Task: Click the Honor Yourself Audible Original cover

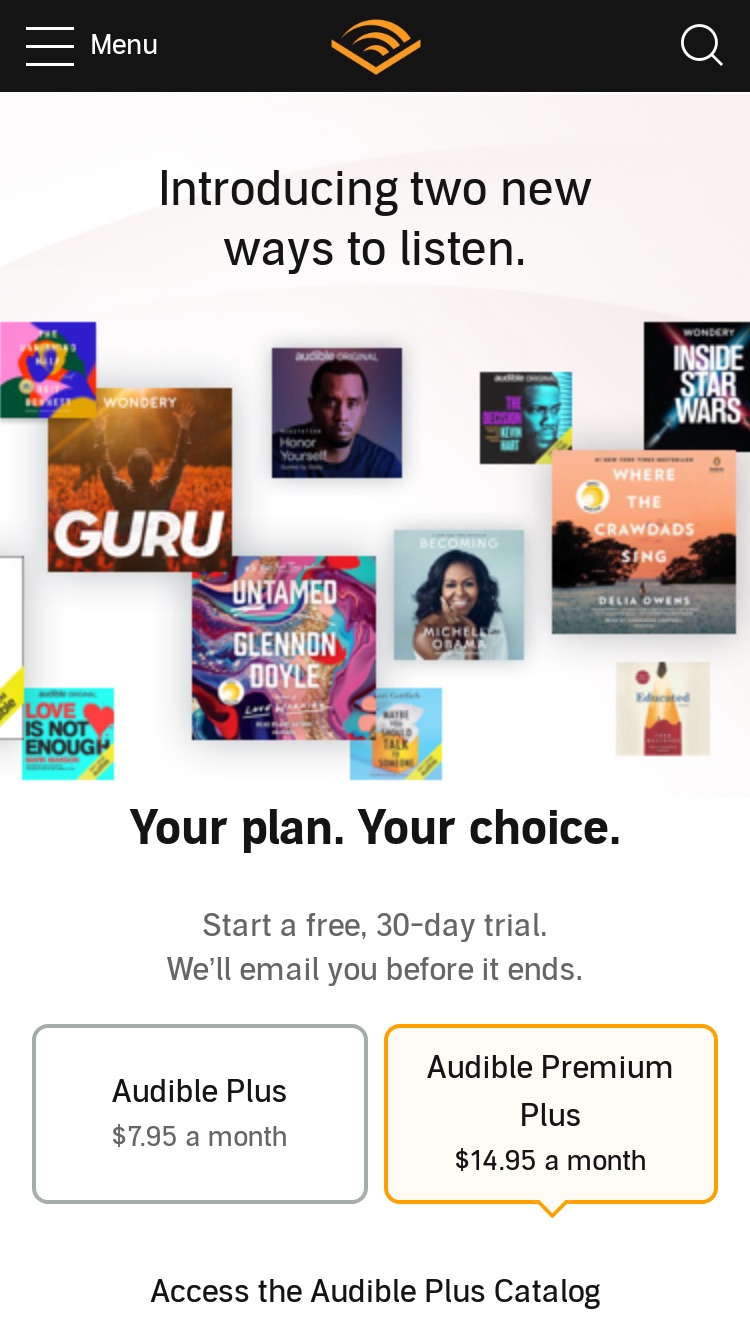Action: [337, 412]
